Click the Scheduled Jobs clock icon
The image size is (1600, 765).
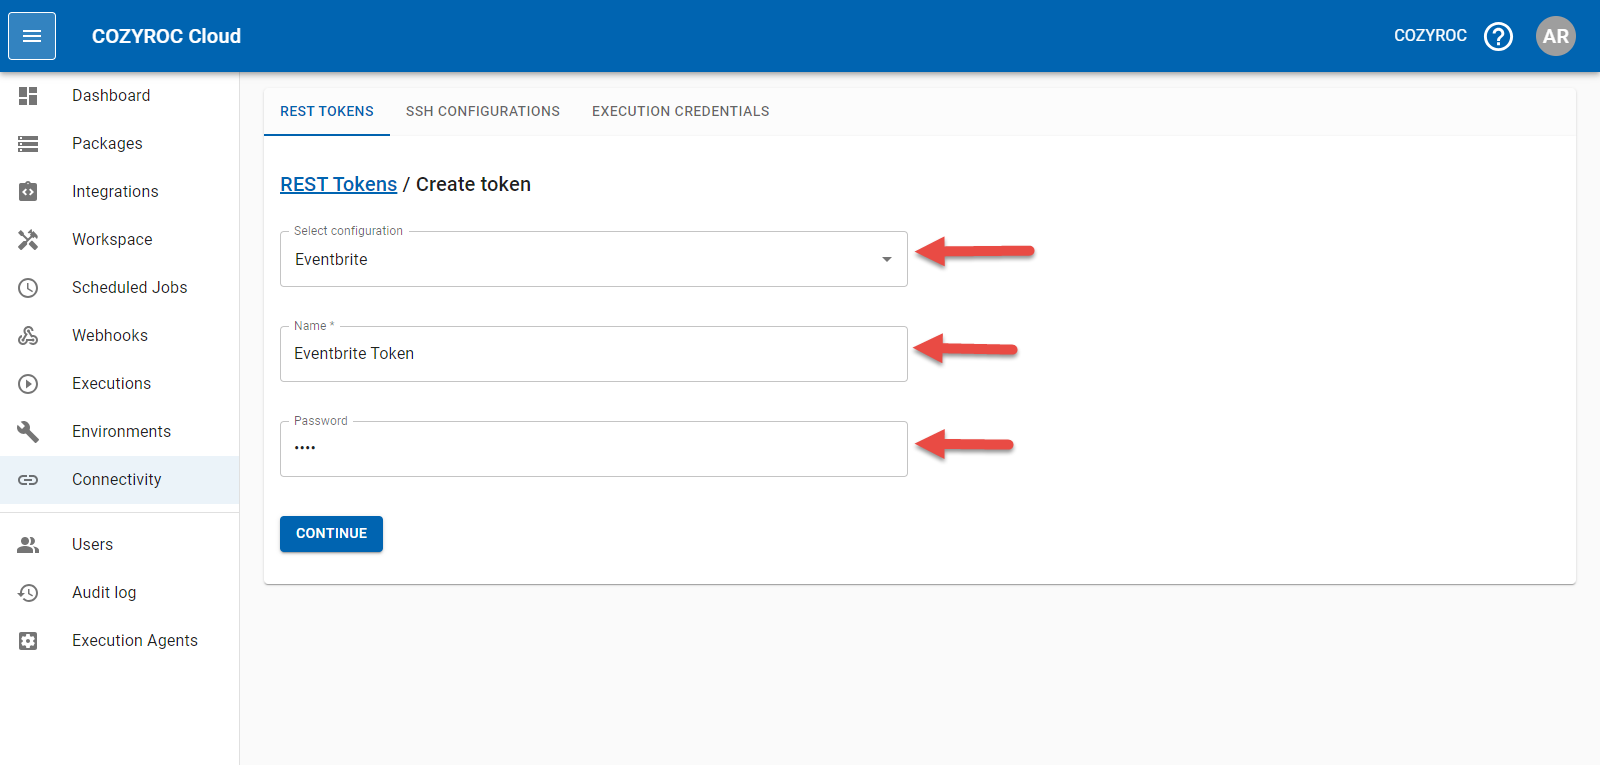28,288
